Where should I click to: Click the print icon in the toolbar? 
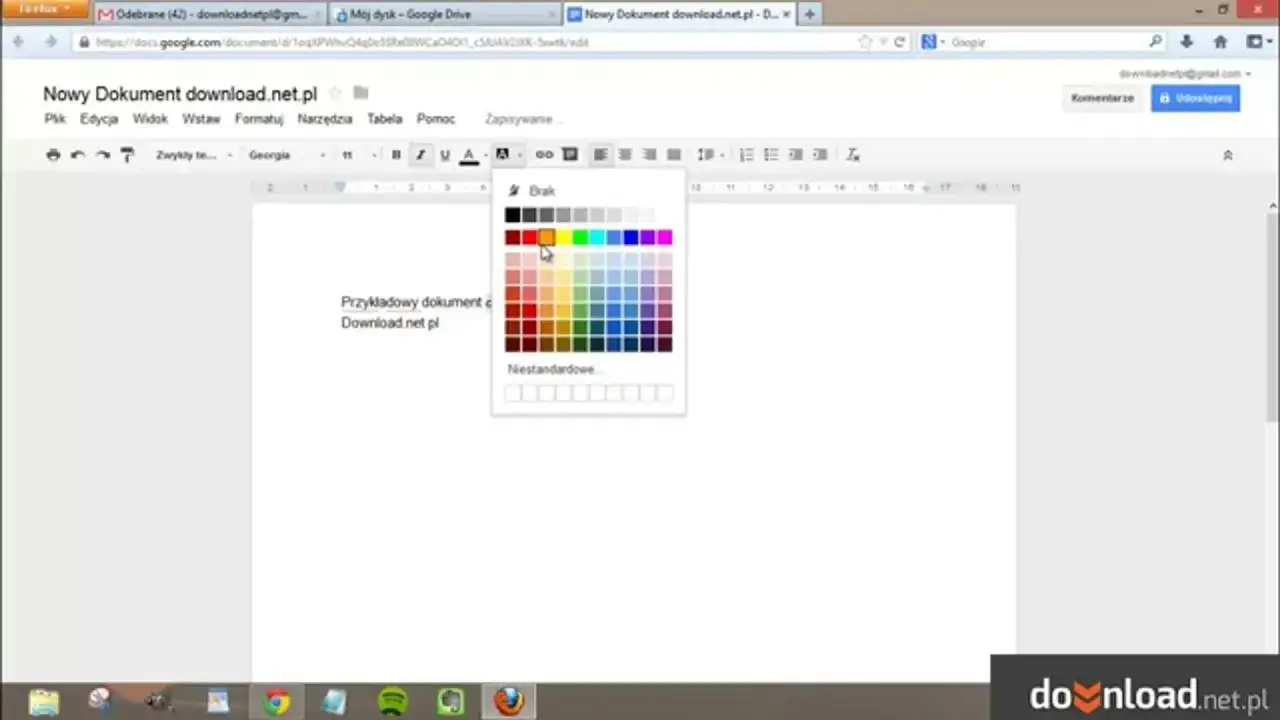coord(53,155)
